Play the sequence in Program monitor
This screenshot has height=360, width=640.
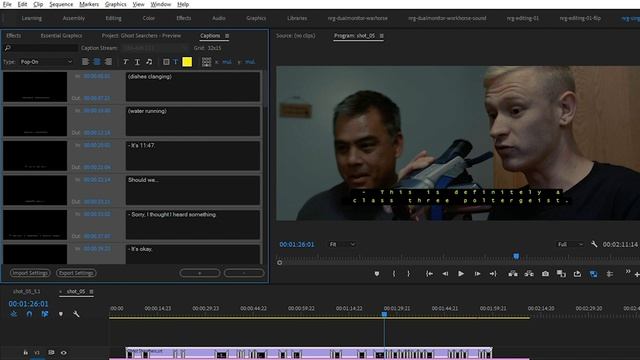pyautogui.click(x=461, y=274)
